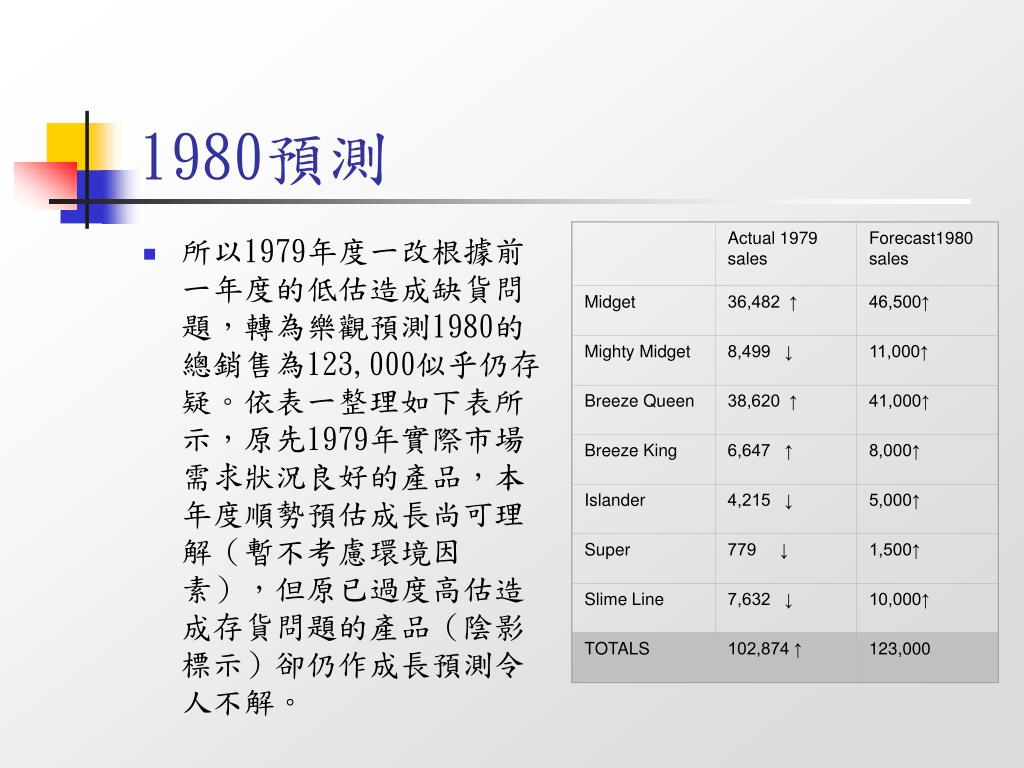Select the forecast value 5,000
The image size is (1024, 768).
point(890,500)
